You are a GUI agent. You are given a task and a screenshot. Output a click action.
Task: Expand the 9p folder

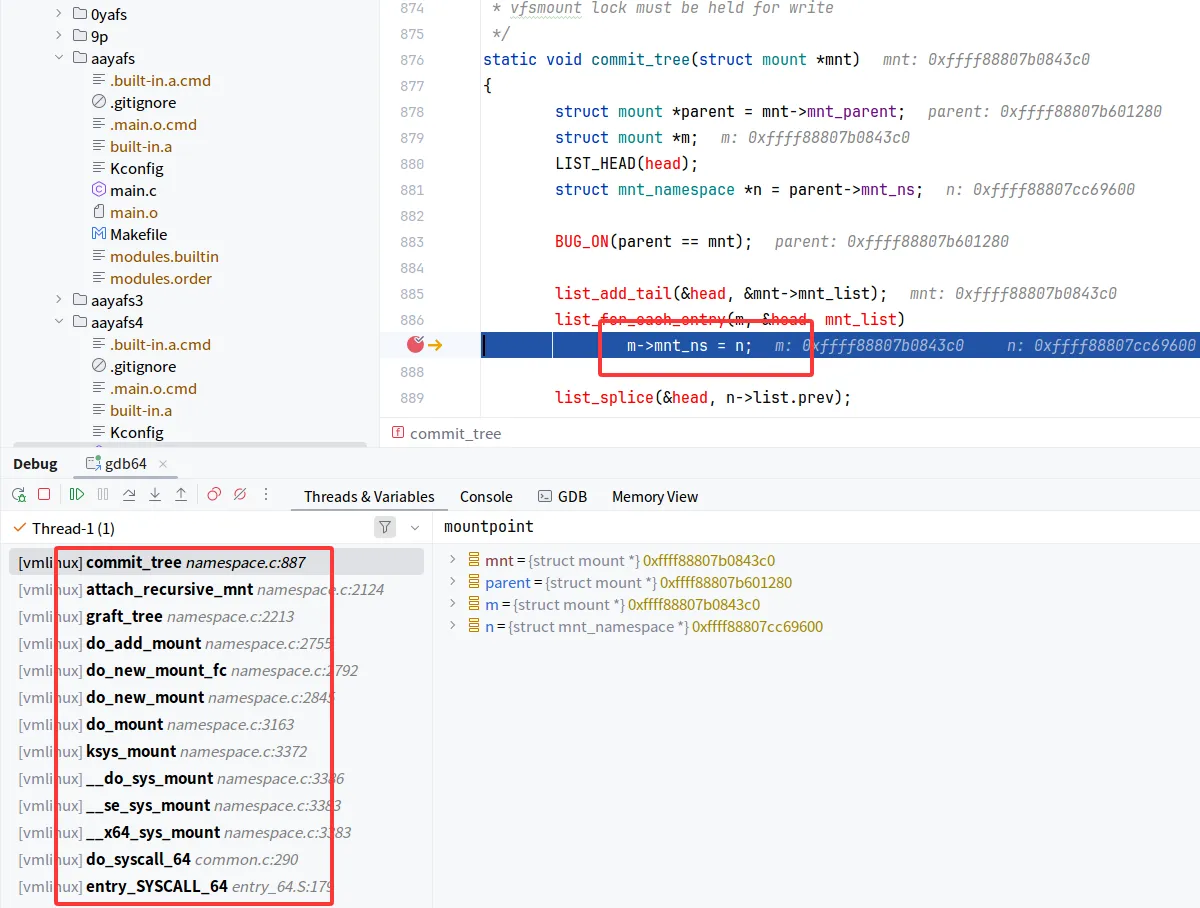[x=59, y=37]
